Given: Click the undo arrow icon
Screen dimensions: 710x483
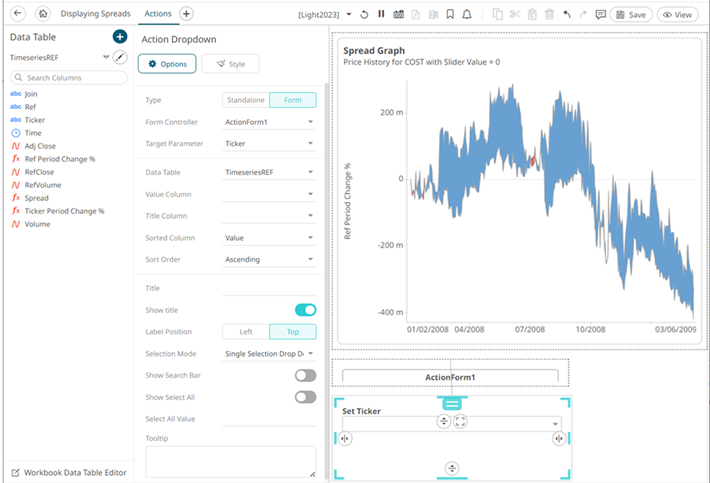Looking at the screenshot, I should tap(567, 14).
